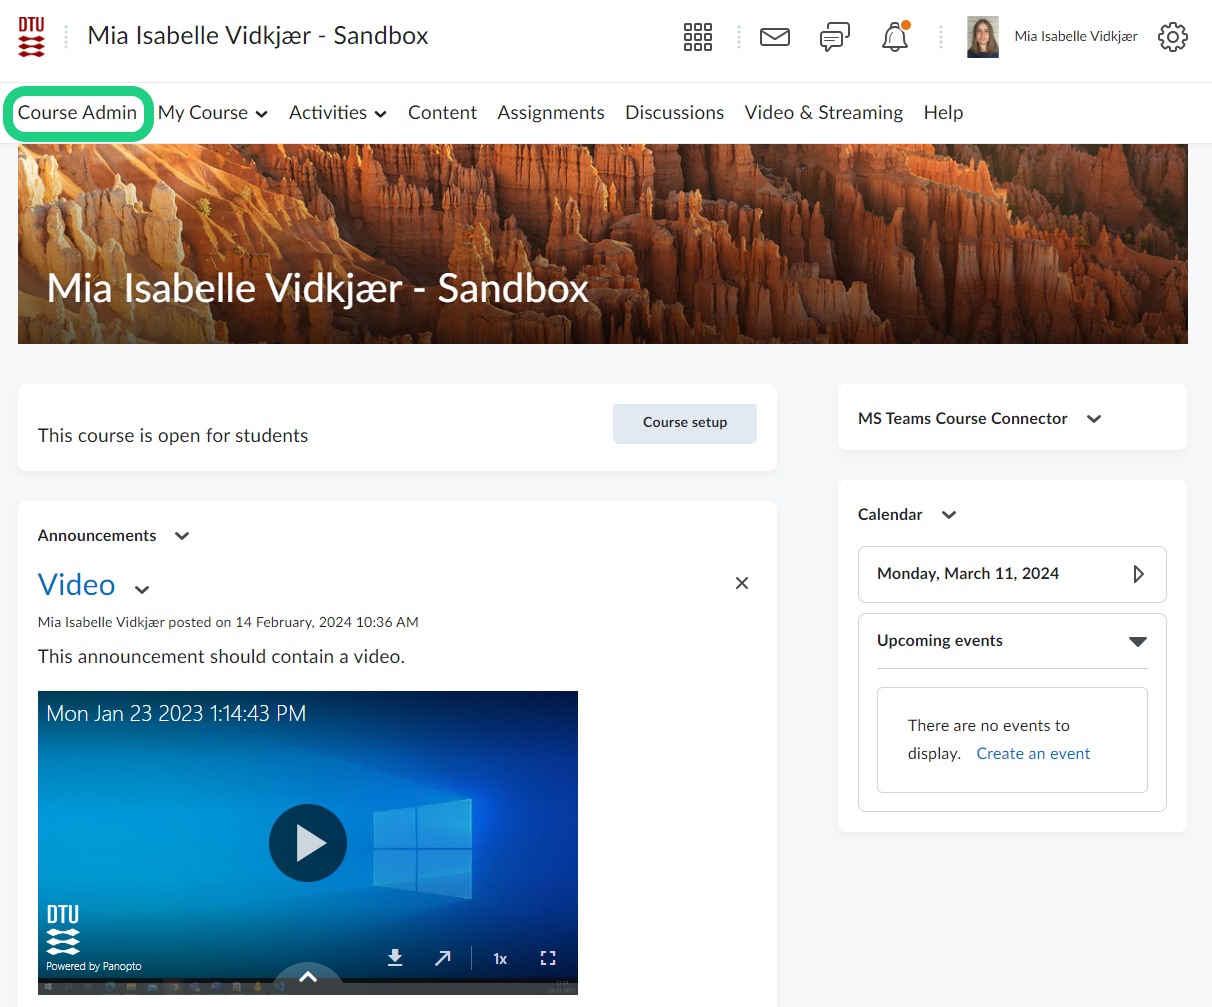Expand the Activities dropdown menu
The width and height of the screenshot is (1212, 1007).
337,113
